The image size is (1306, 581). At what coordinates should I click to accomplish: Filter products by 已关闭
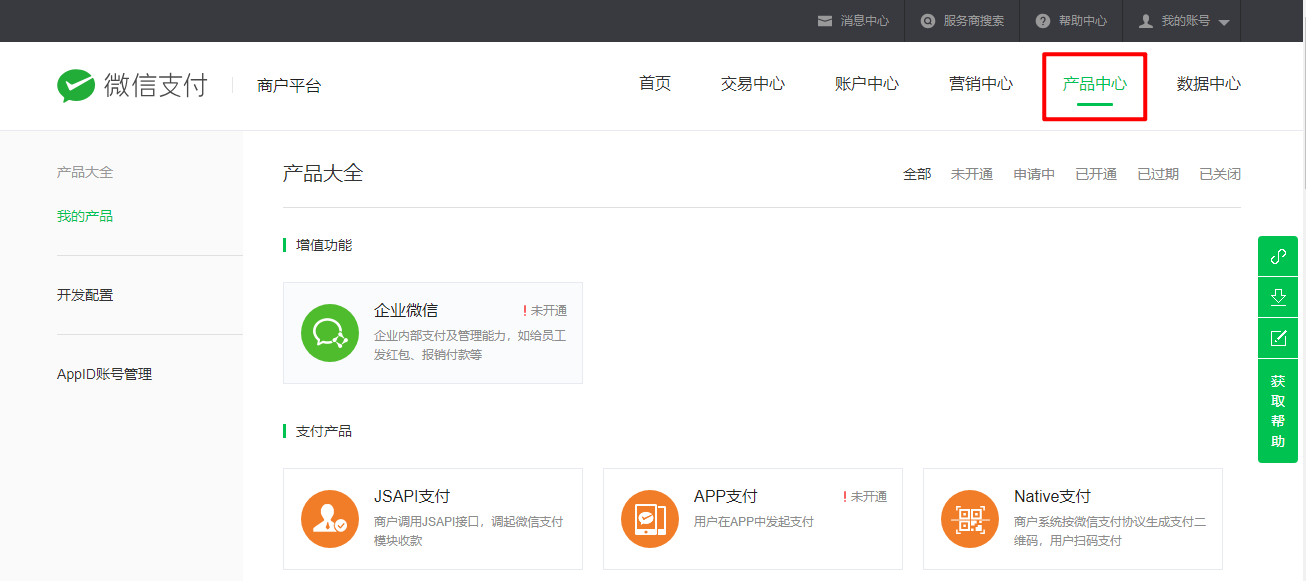point(1220,174)
